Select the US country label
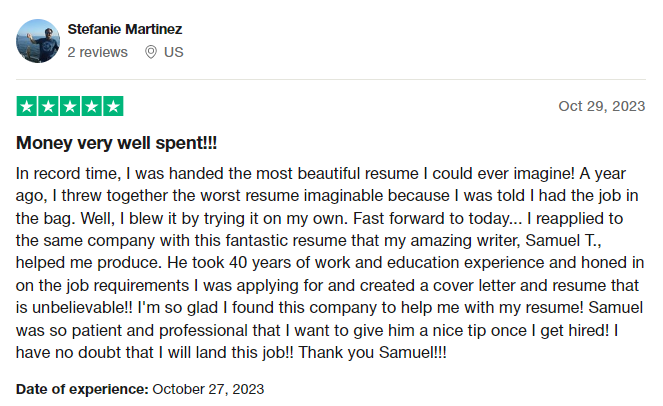 (x=174, y=52)
